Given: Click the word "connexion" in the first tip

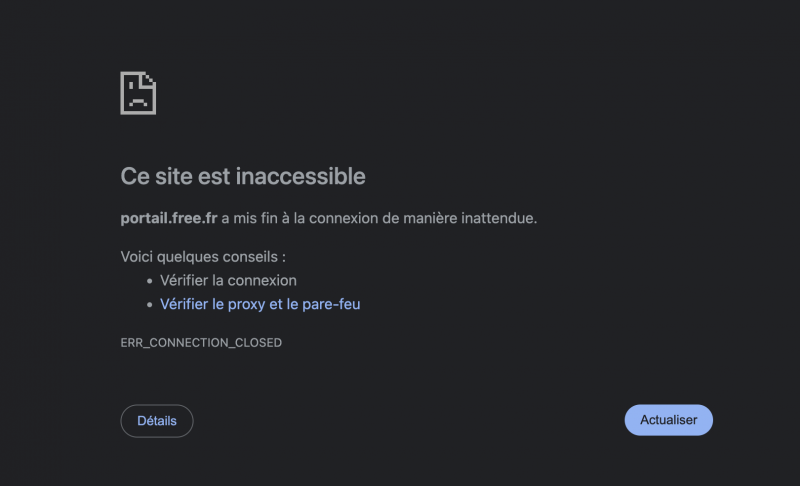Looking at the screenshot, I should click(x=262, y=281).
